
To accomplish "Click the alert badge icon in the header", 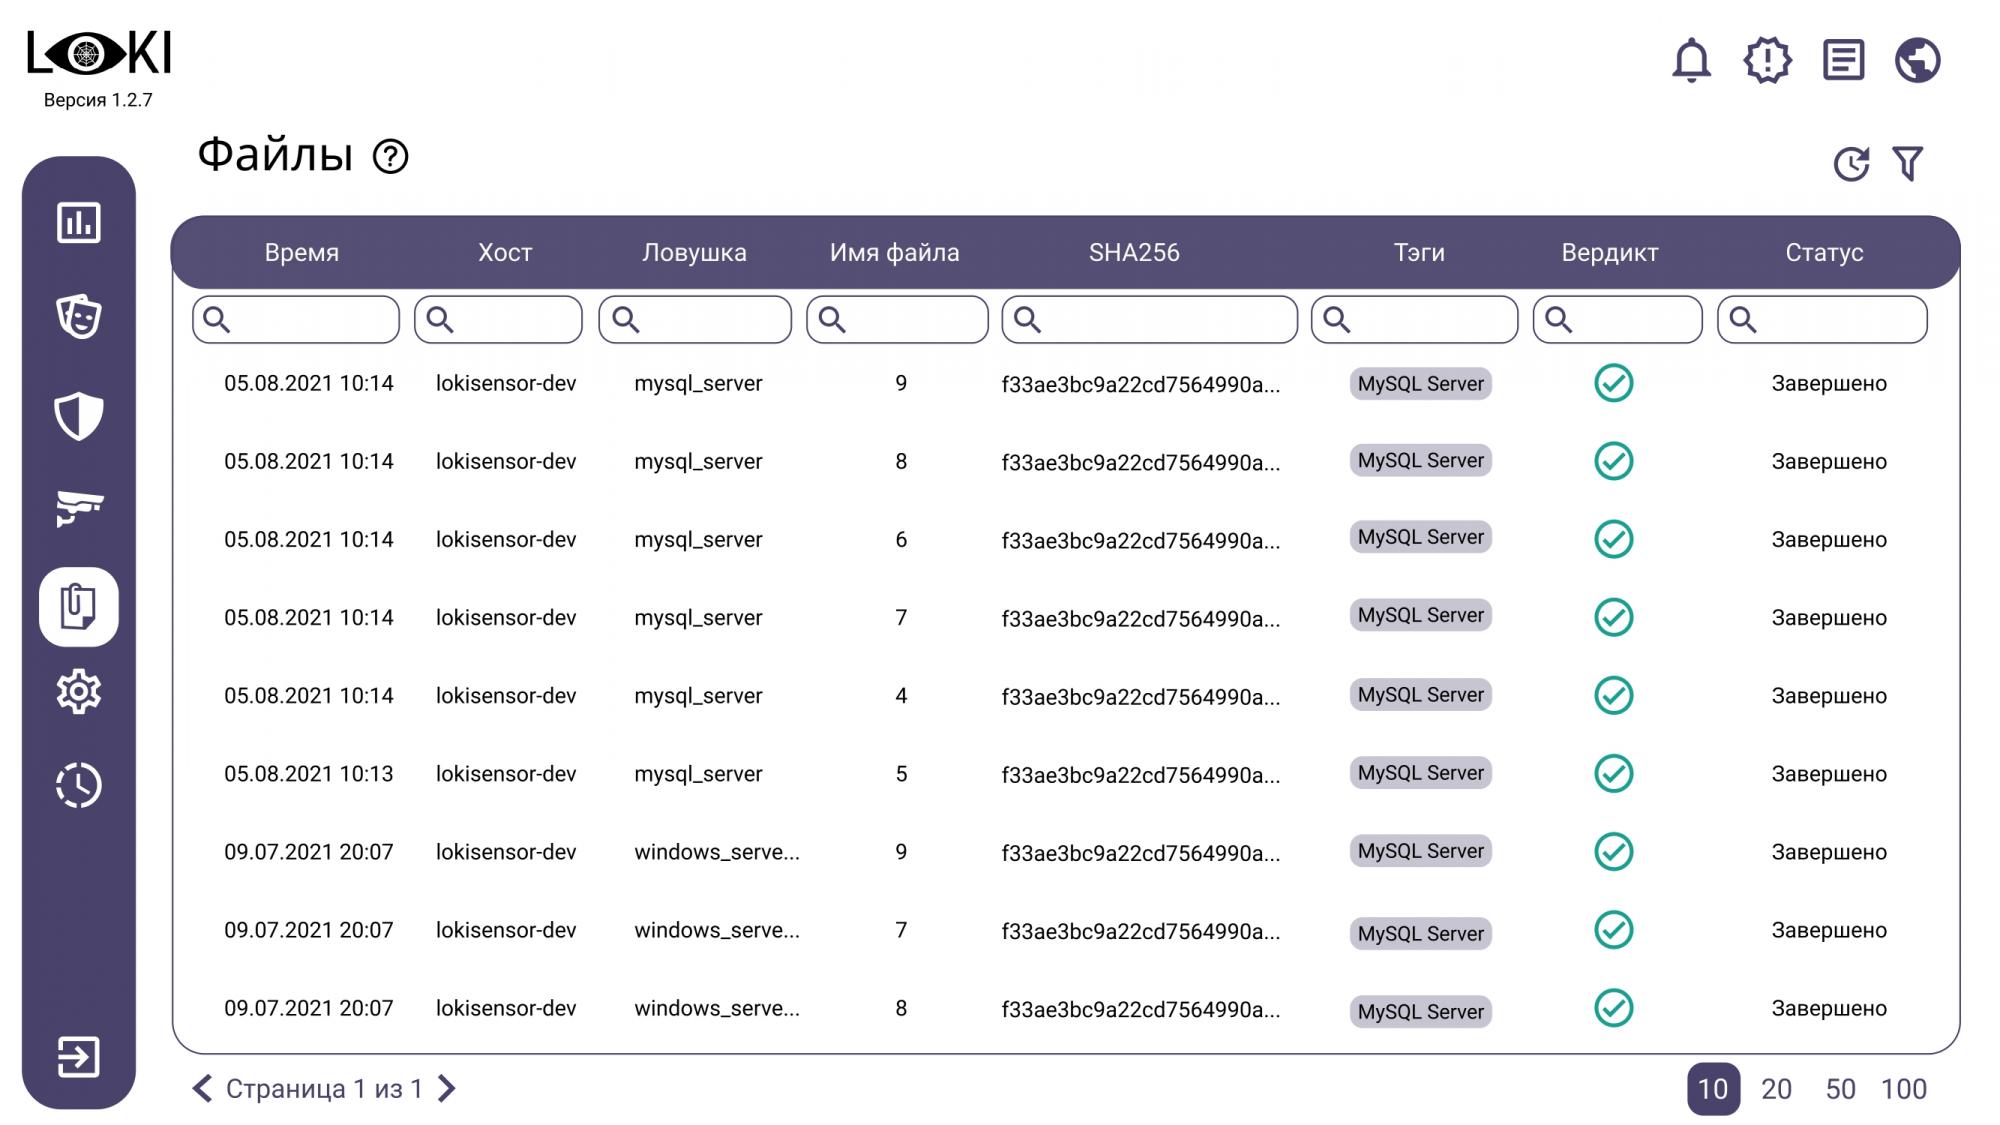I will click(x=1767, y=60).
